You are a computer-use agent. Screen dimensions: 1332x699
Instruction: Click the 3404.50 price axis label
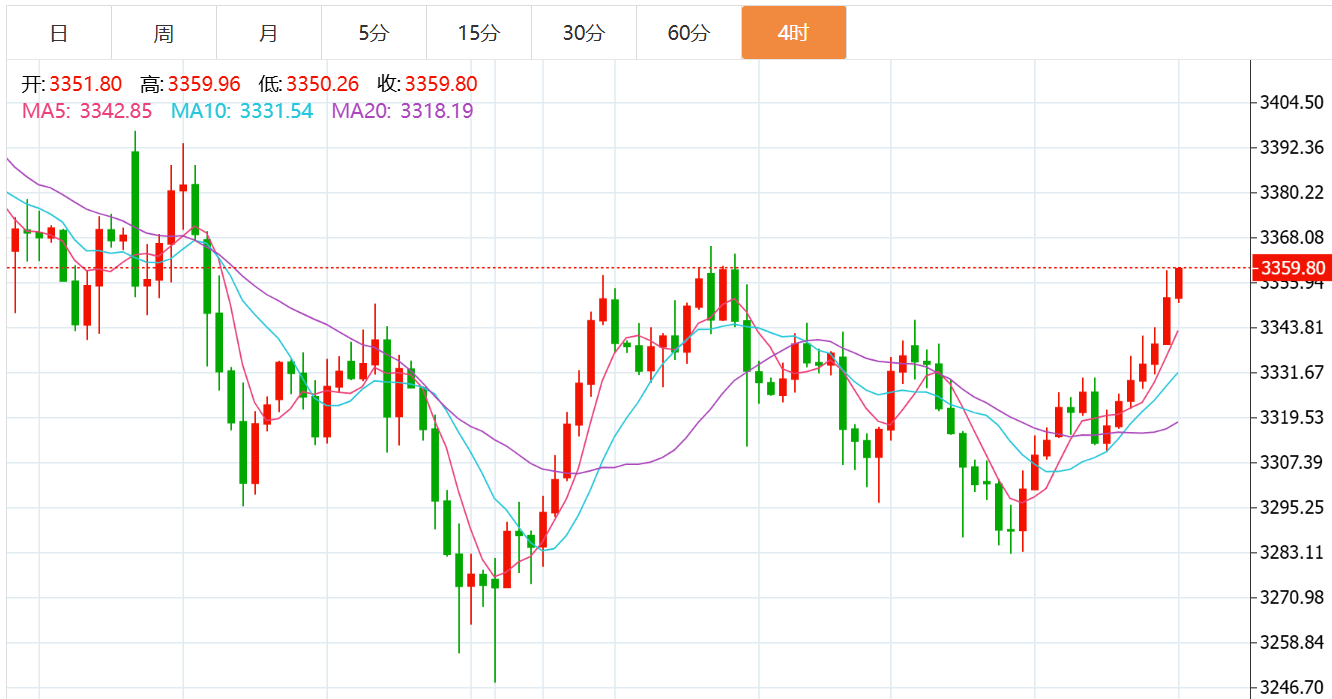tap(1292, 103)
